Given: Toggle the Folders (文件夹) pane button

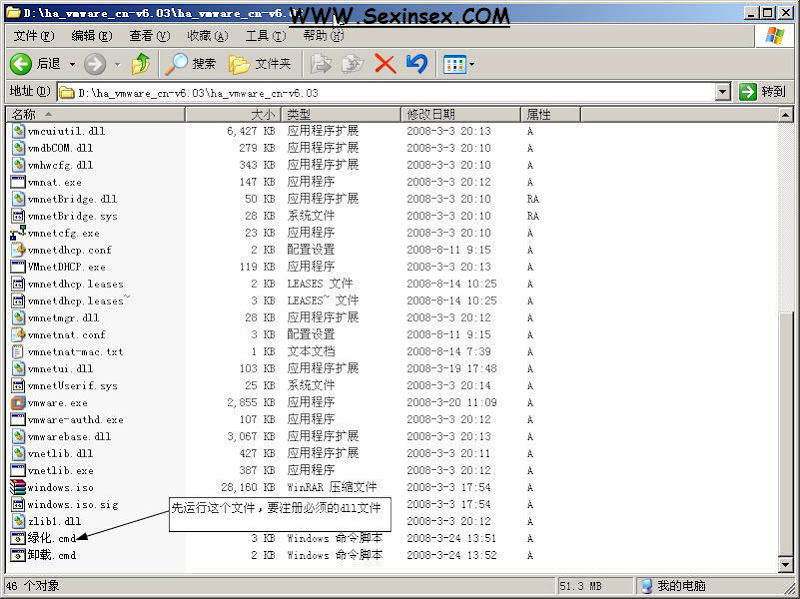Looking at the screenshot, I should 260,64.
